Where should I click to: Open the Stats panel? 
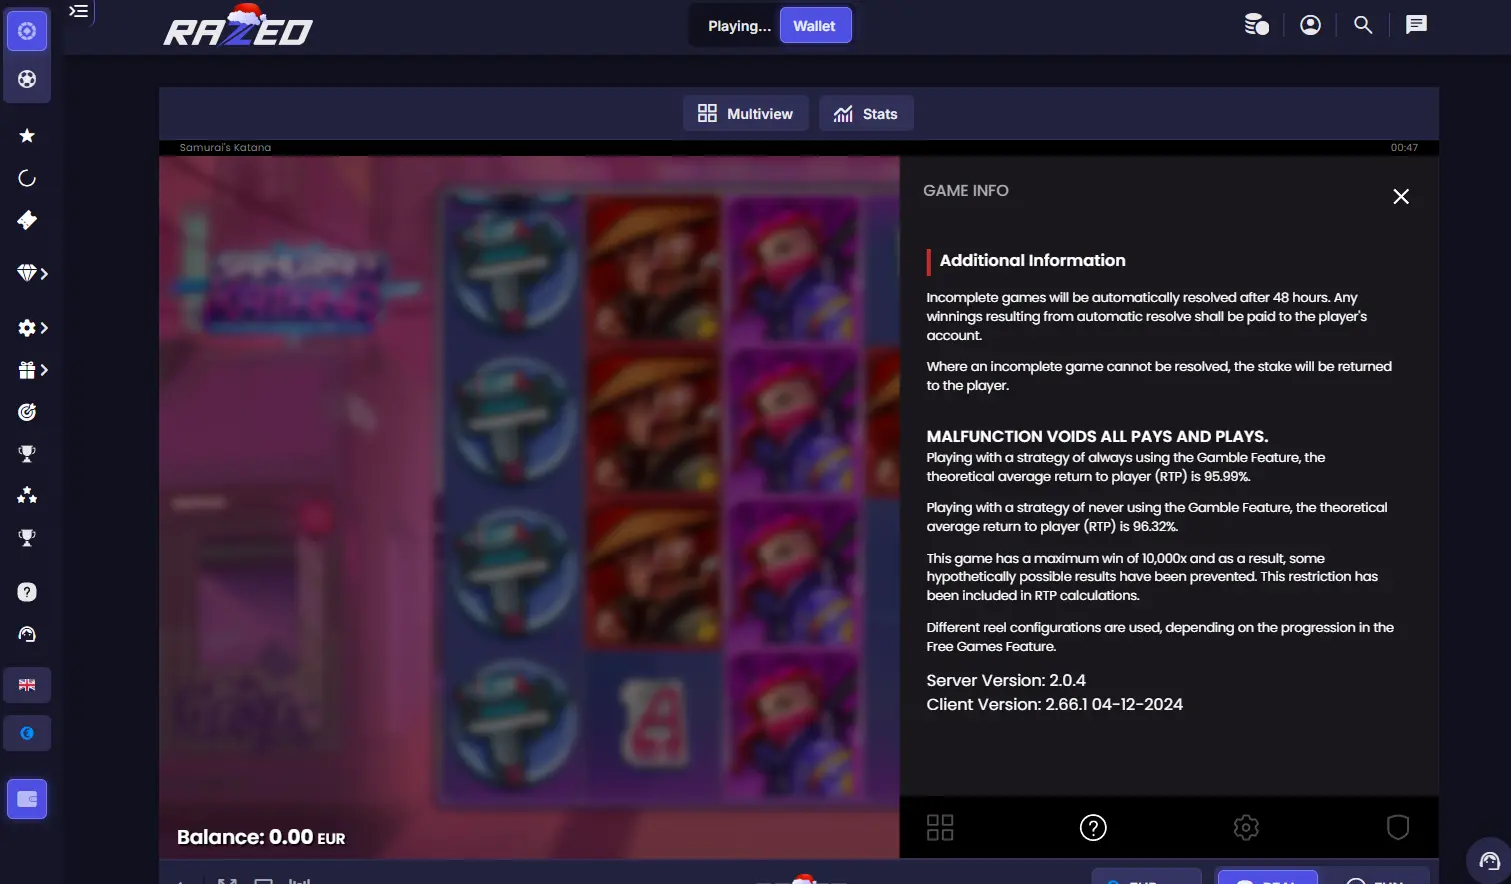(866, 114)
